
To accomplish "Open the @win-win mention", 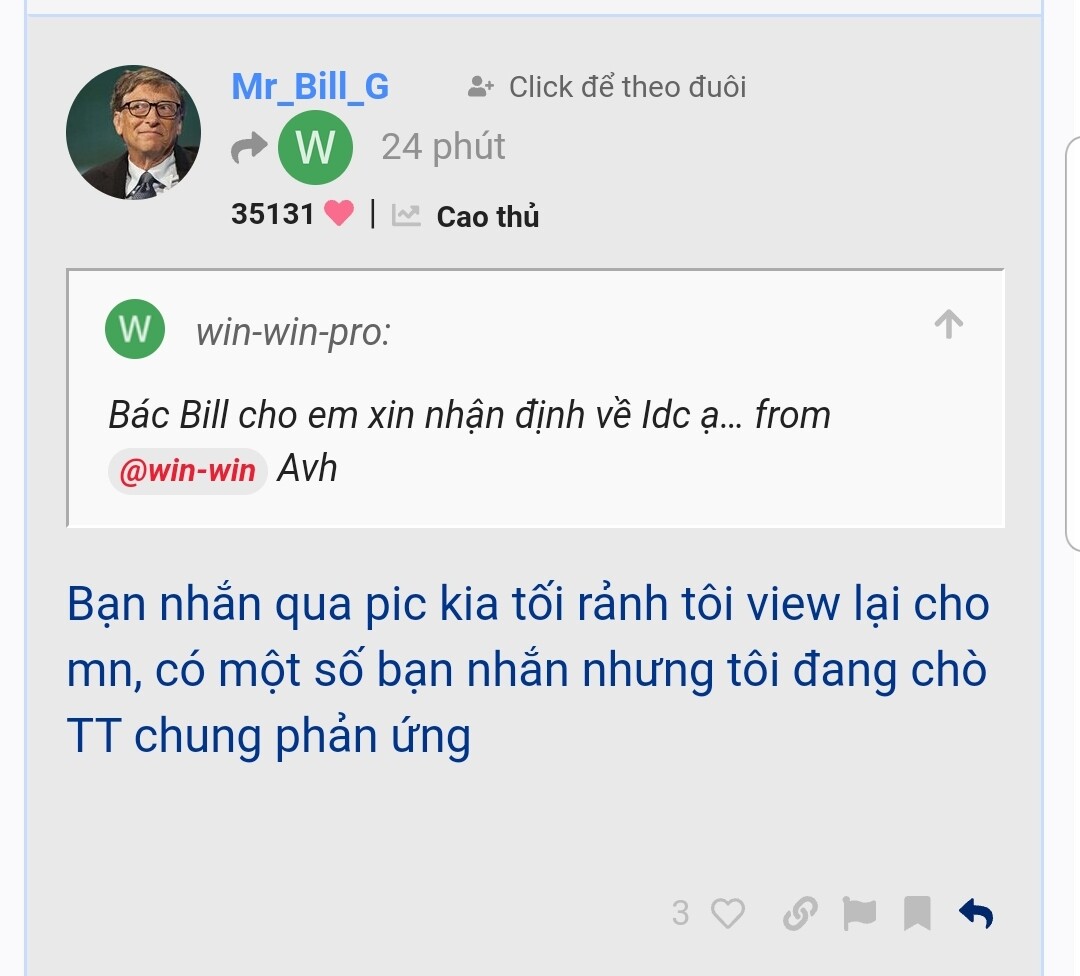I will pos(187,471).
